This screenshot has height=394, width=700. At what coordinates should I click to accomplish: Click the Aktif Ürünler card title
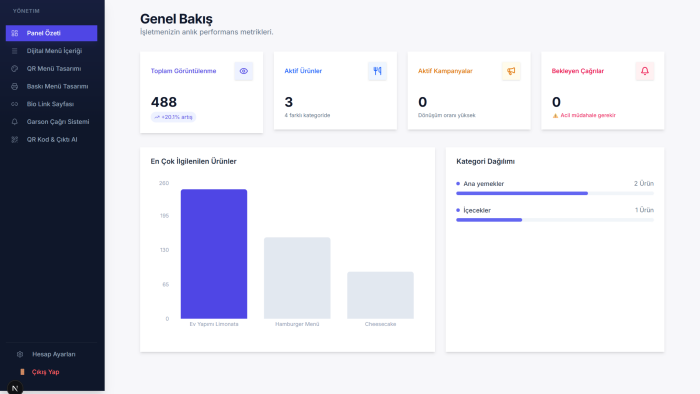tap(303, 71)
